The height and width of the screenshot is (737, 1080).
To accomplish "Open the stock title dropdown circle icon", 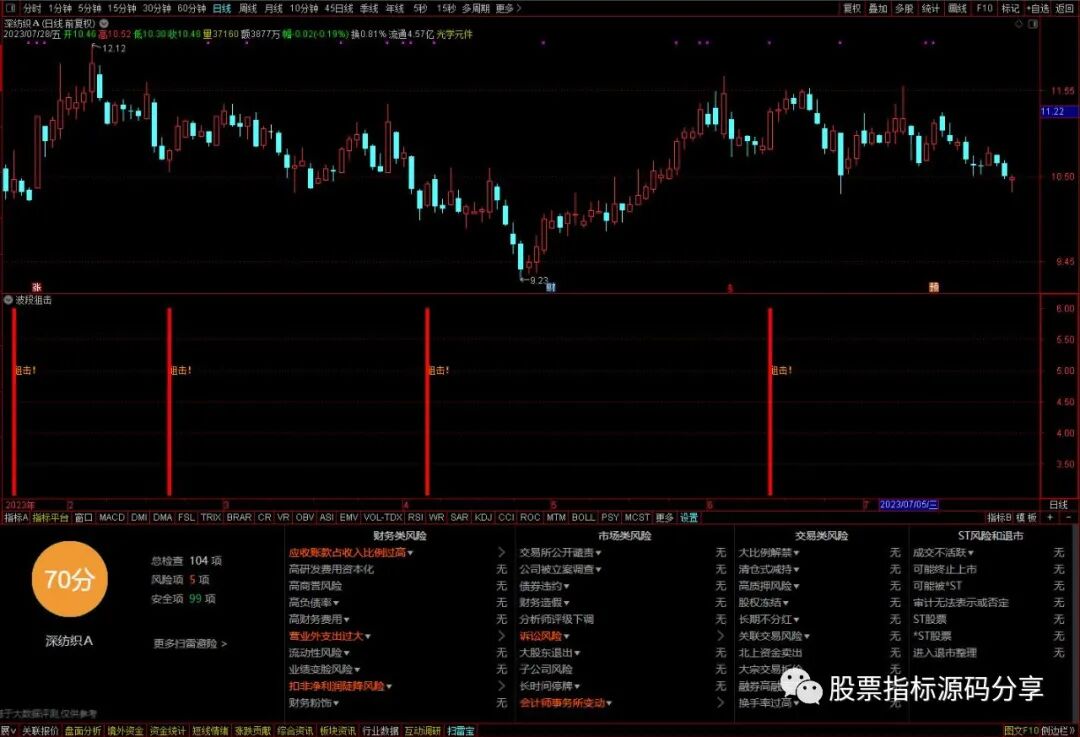I will point(104,23).
